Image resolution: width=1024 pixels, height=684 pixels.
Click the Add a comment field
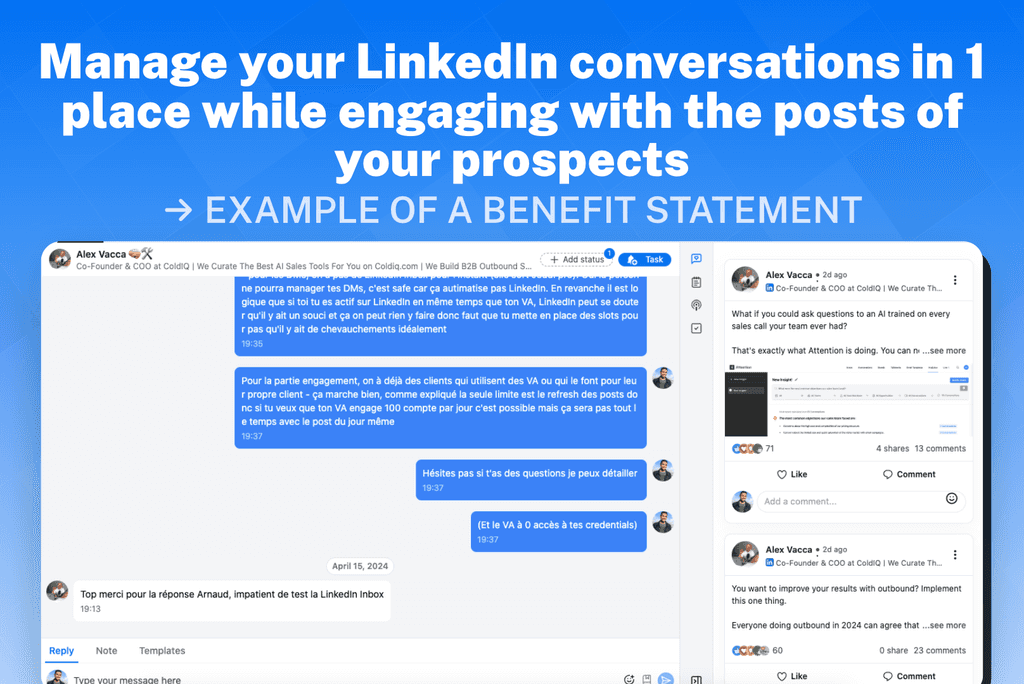coord(860,501)
